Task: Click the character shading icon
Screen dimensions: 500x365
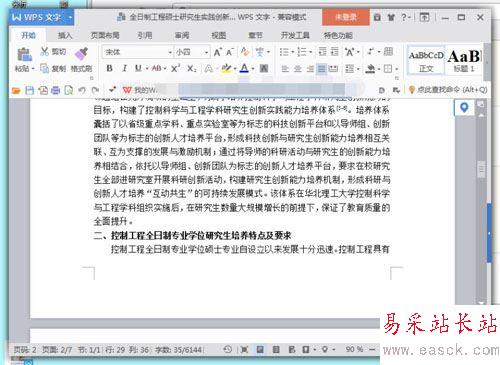Action: click(x=264, y=68)
